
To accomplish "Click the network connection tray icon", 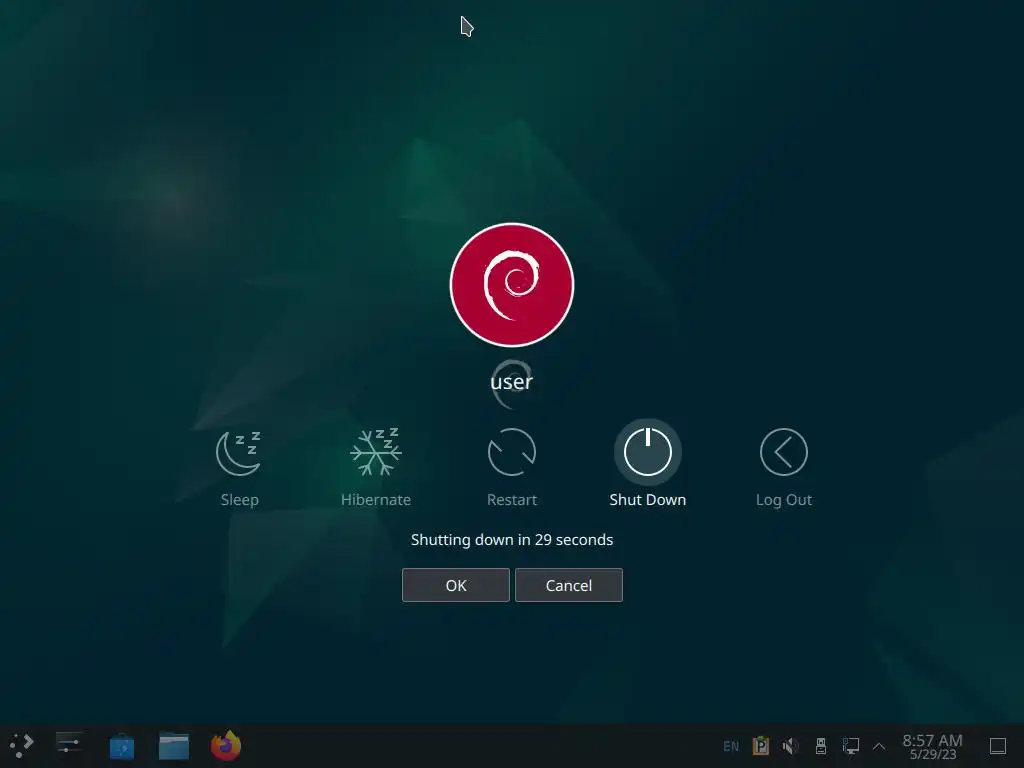I will 851,746.
